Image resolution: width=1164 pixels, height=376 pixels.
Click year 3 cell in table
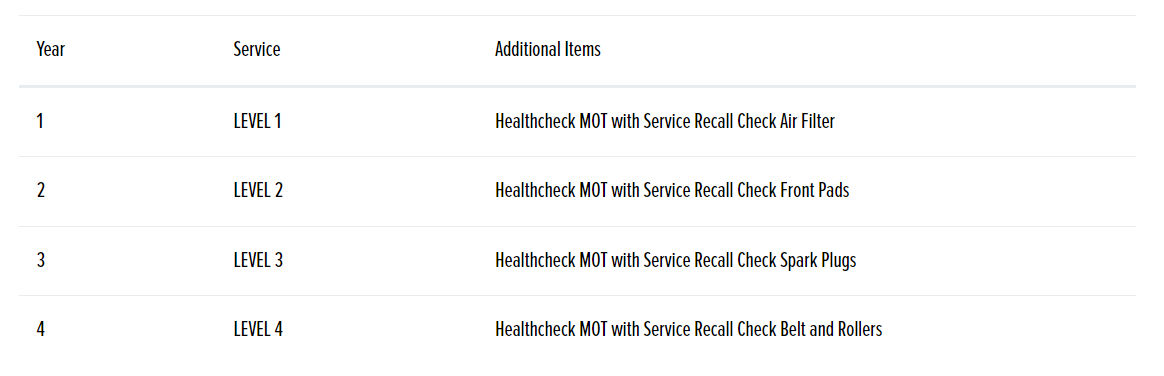[x=41, y=260]
